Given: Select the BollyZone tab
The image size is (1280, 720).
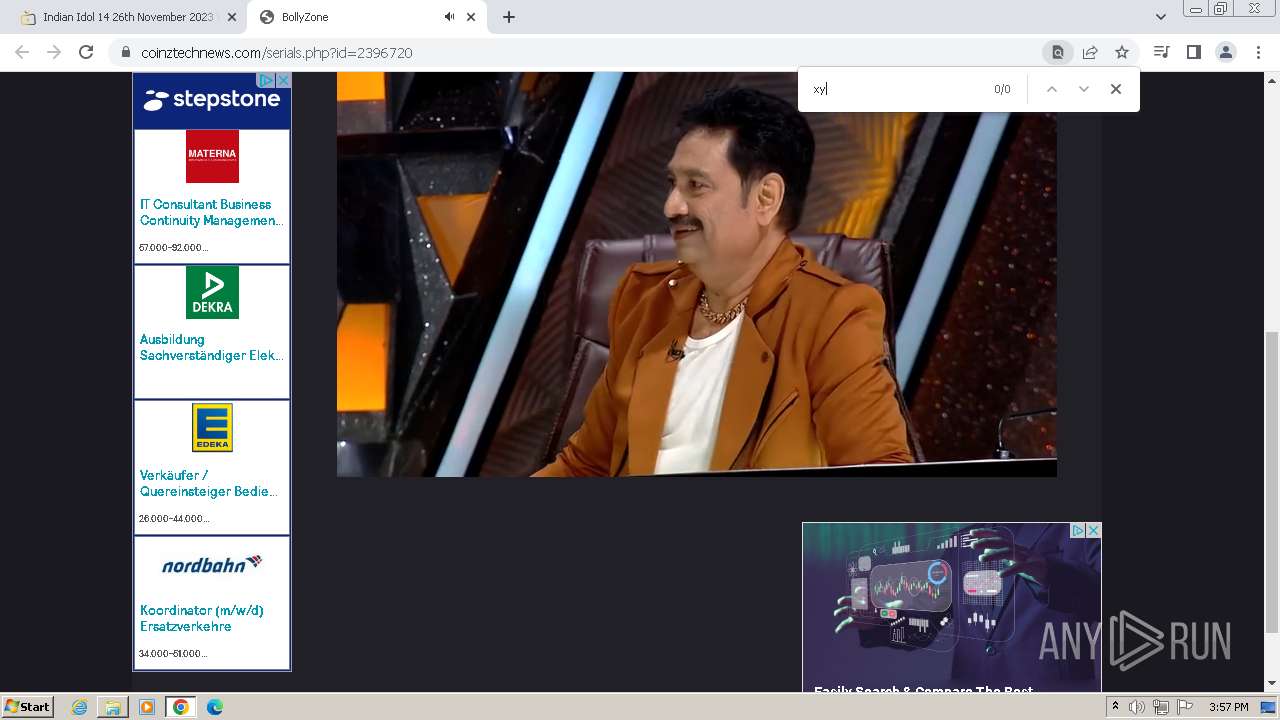Looking at the screenshot, I should [366, 17].
